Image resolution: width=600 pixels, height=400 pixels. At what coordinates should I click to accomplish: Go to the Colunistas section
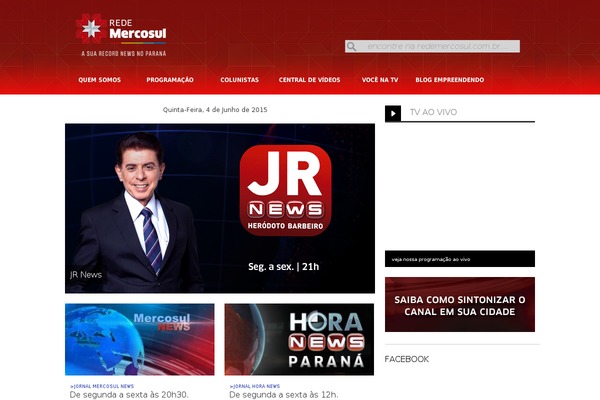click(x=240, y=80)
